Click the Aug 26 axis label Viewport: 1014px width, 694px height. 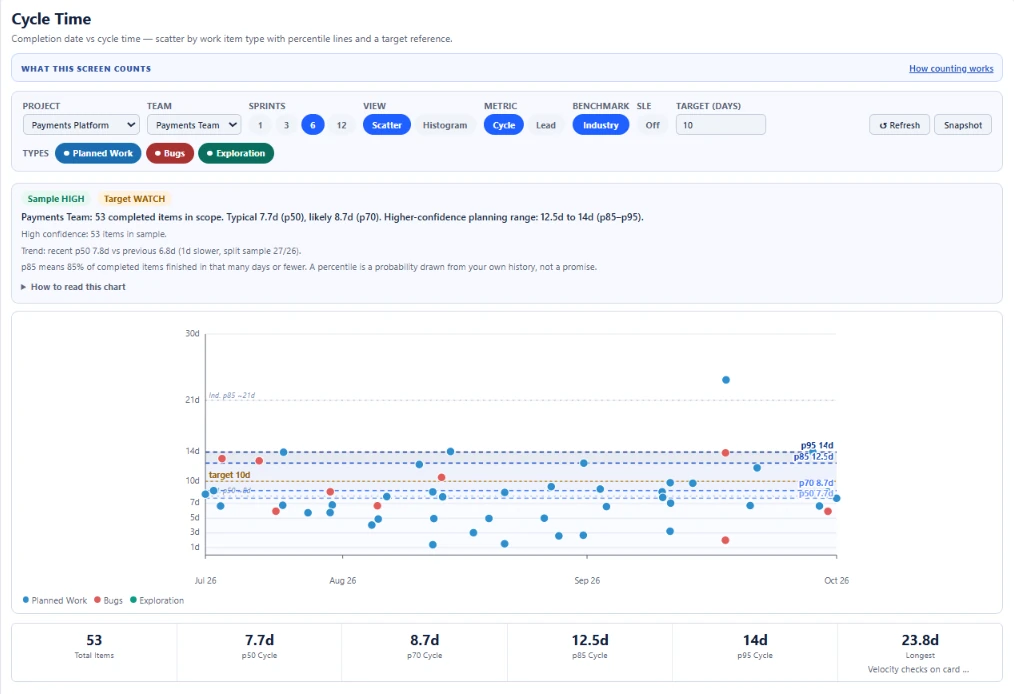click(343, 580)
